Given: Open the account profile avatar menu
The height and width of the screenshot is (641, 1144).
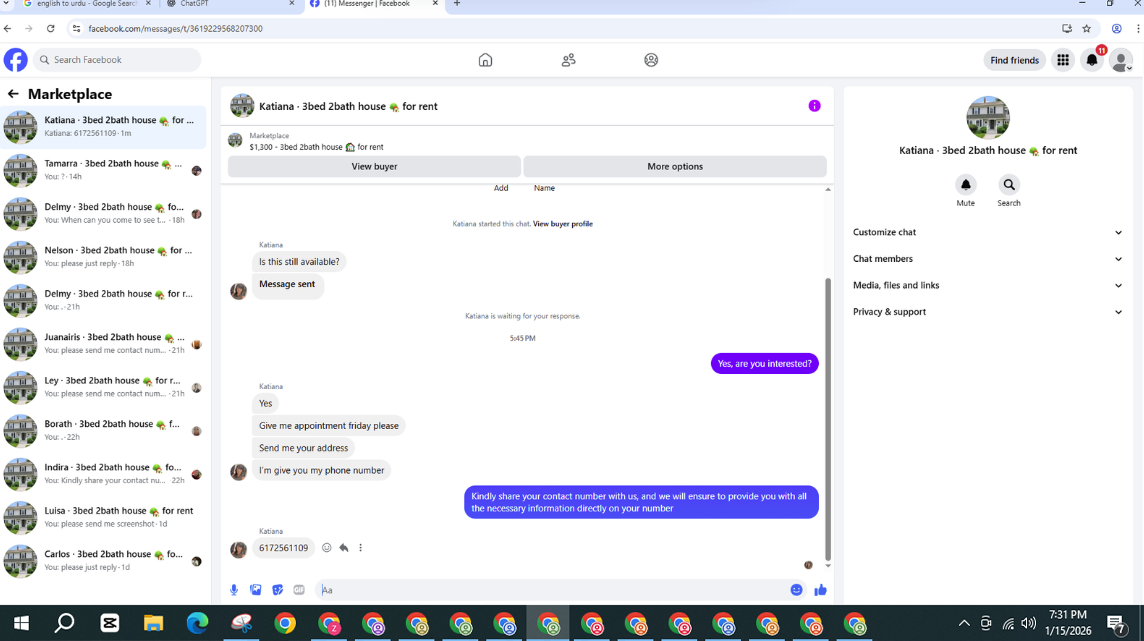Looking at the screenshot, I should (1121, 60).
